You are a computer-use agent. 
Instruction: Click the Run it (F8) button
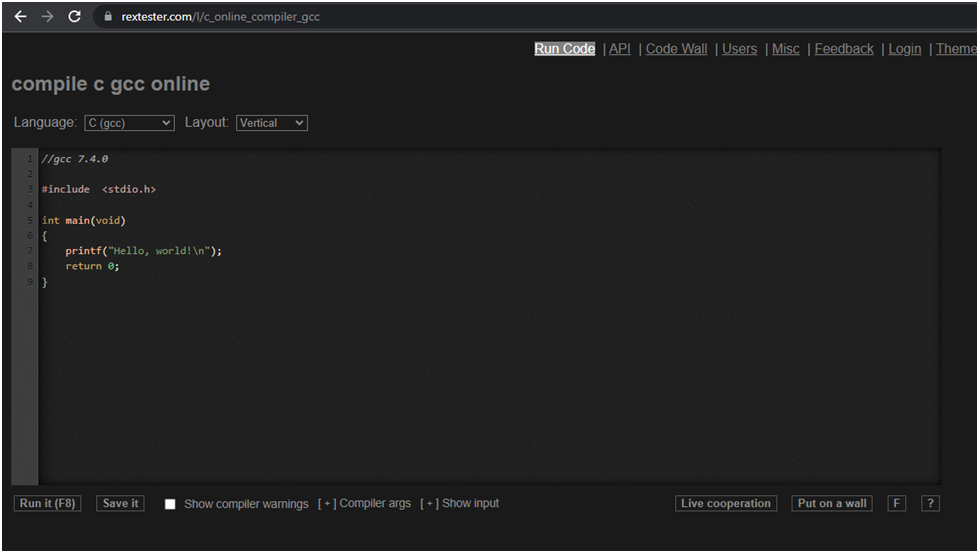click(47, 504)
